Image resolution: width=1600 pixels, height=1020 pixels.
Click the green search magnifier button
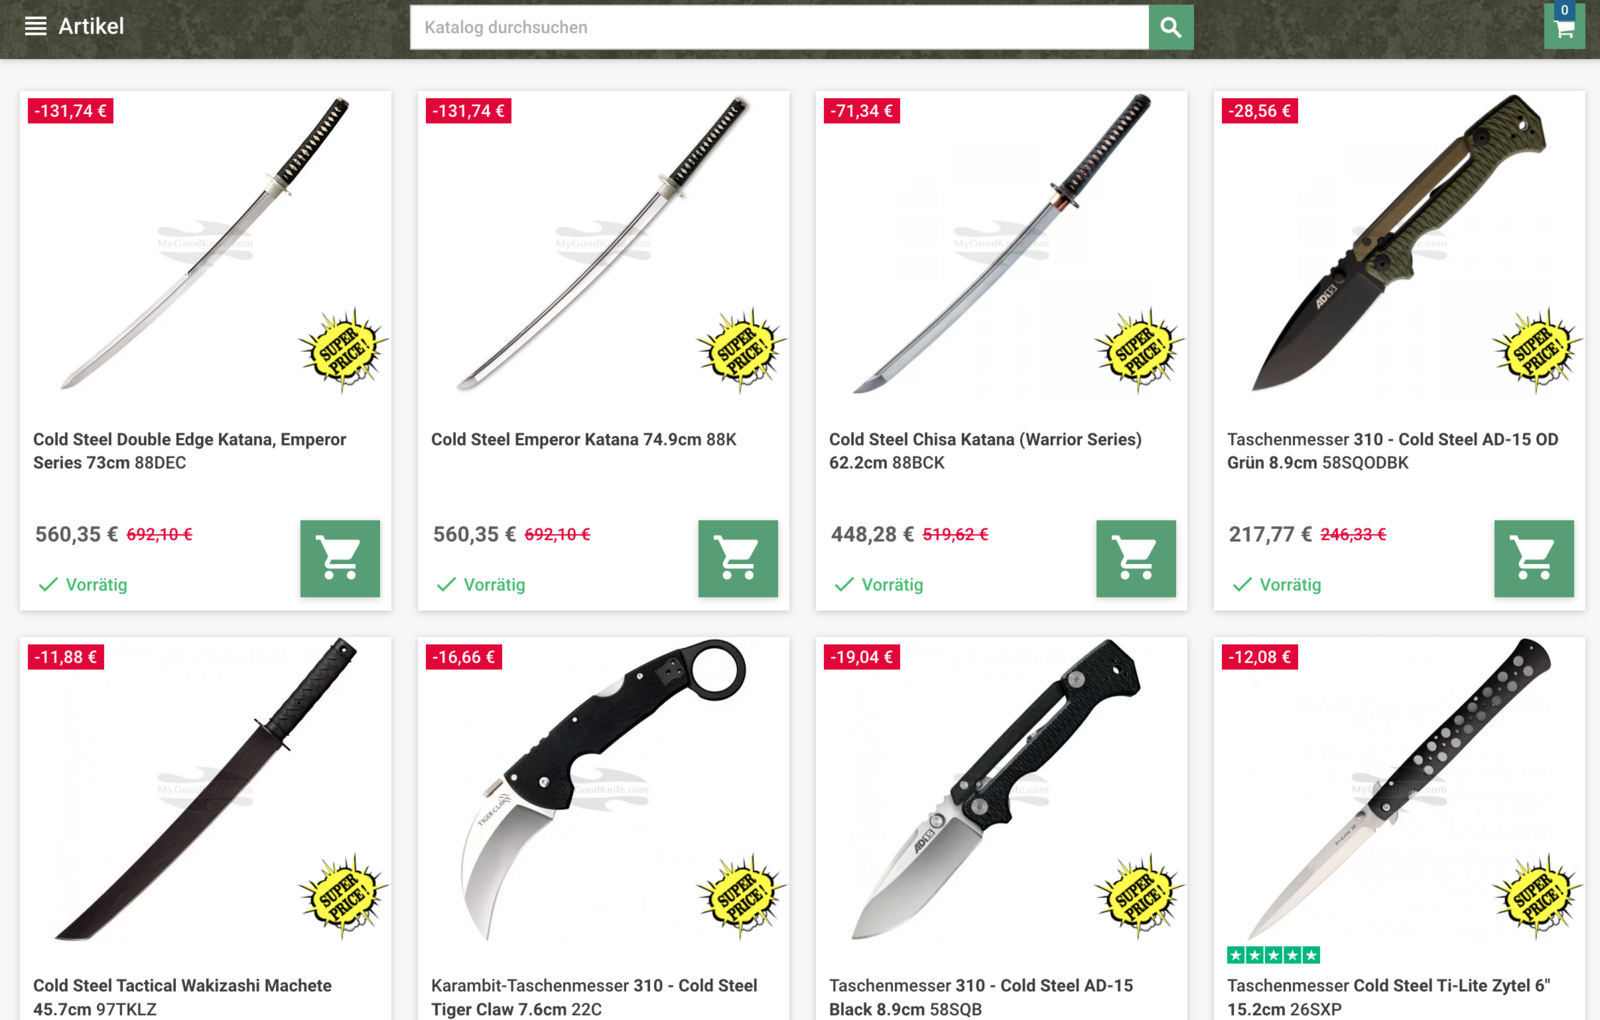pos(1171,28)
